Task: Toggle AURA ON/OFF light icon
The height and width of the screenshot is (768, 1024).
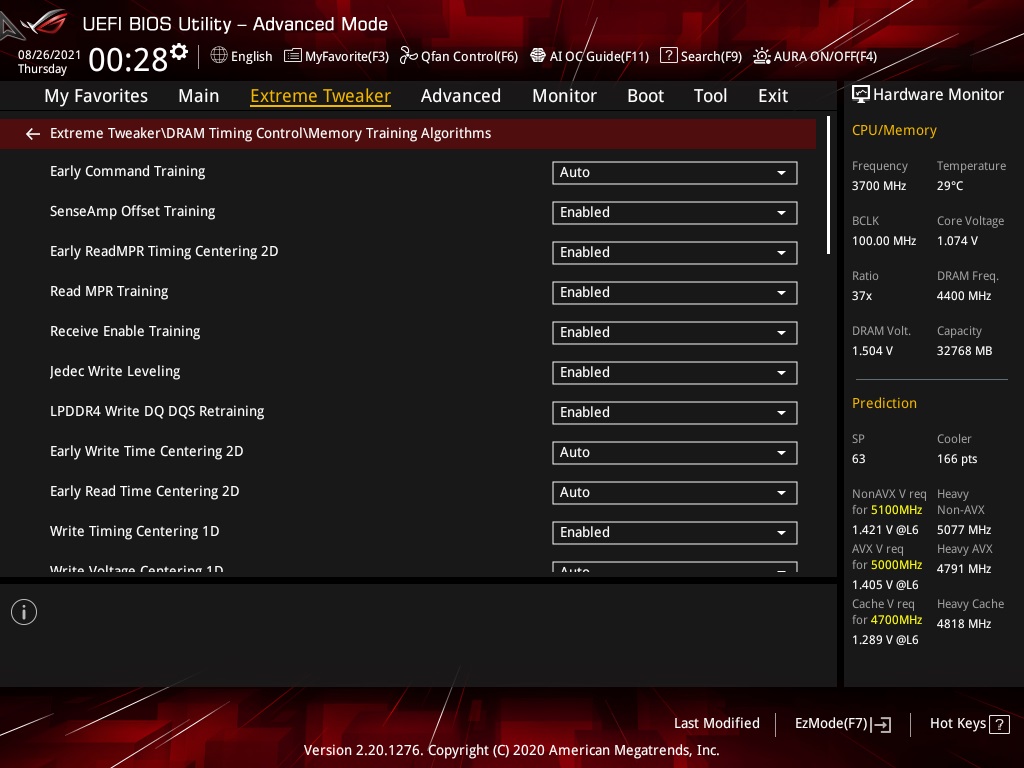Action: pyautogui.click(x=761, y=56)
